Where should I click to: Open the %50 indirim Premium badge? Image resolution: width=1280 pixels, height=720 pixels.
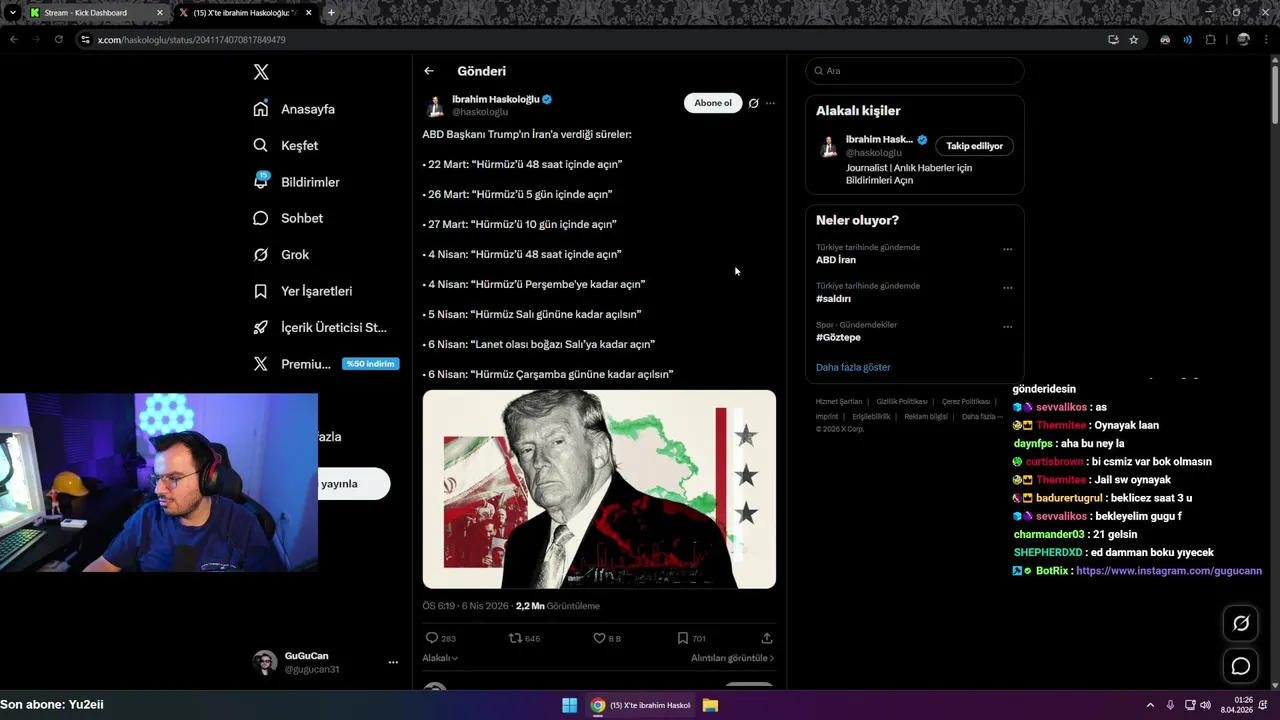pos(370,364)
